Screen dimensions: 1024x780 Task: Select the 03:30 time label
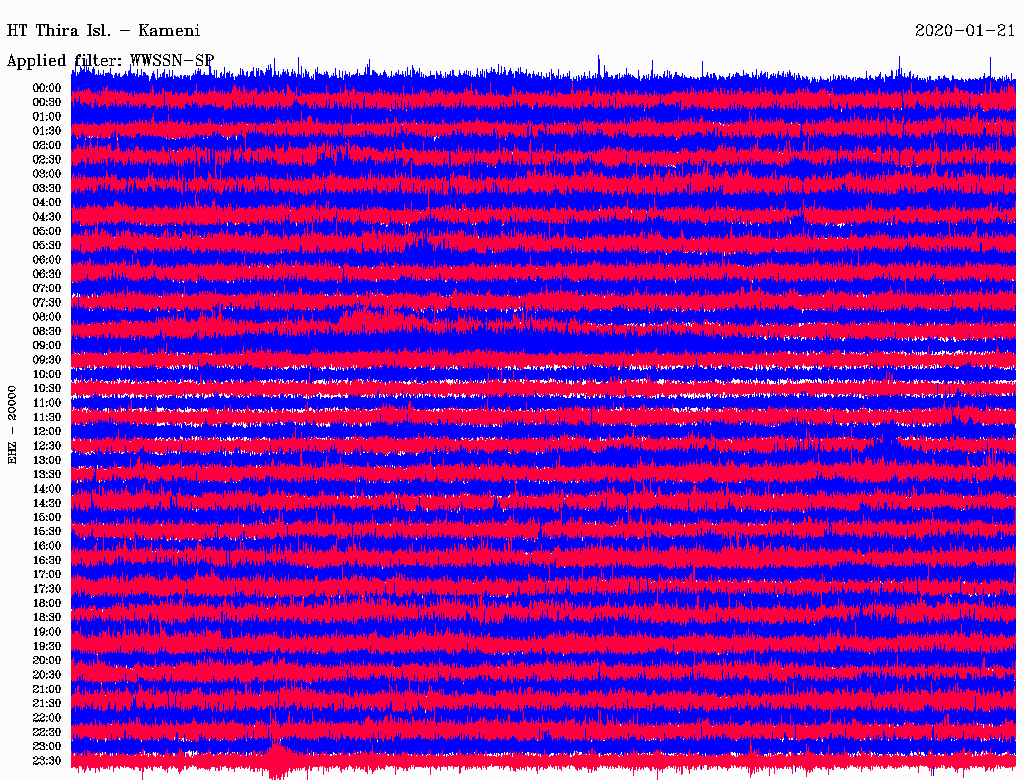(x=47, y=188)
